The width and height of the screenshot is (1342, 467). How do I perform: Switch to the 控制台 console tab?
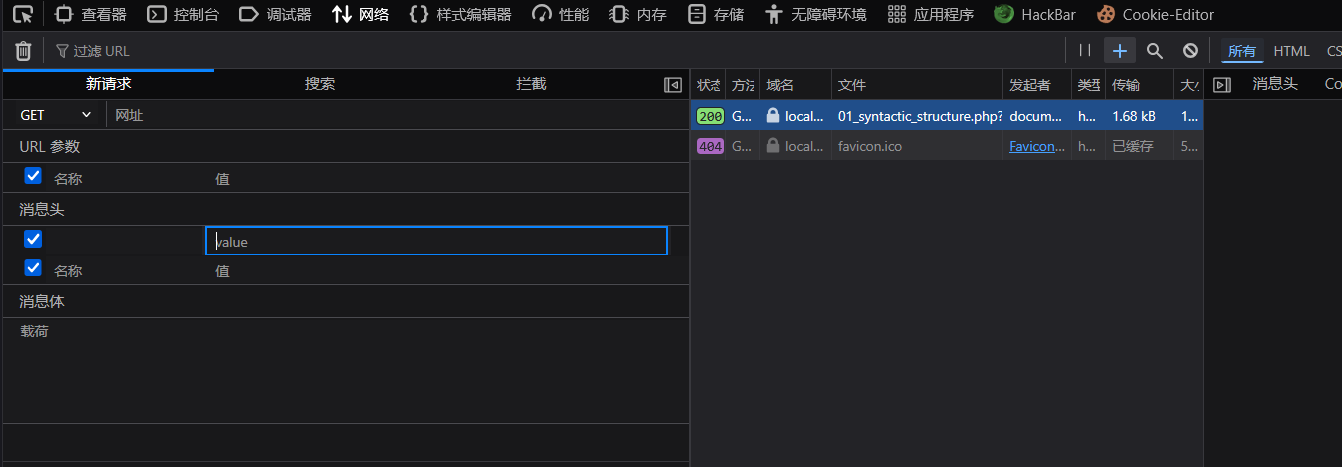[x=183, y=14]
